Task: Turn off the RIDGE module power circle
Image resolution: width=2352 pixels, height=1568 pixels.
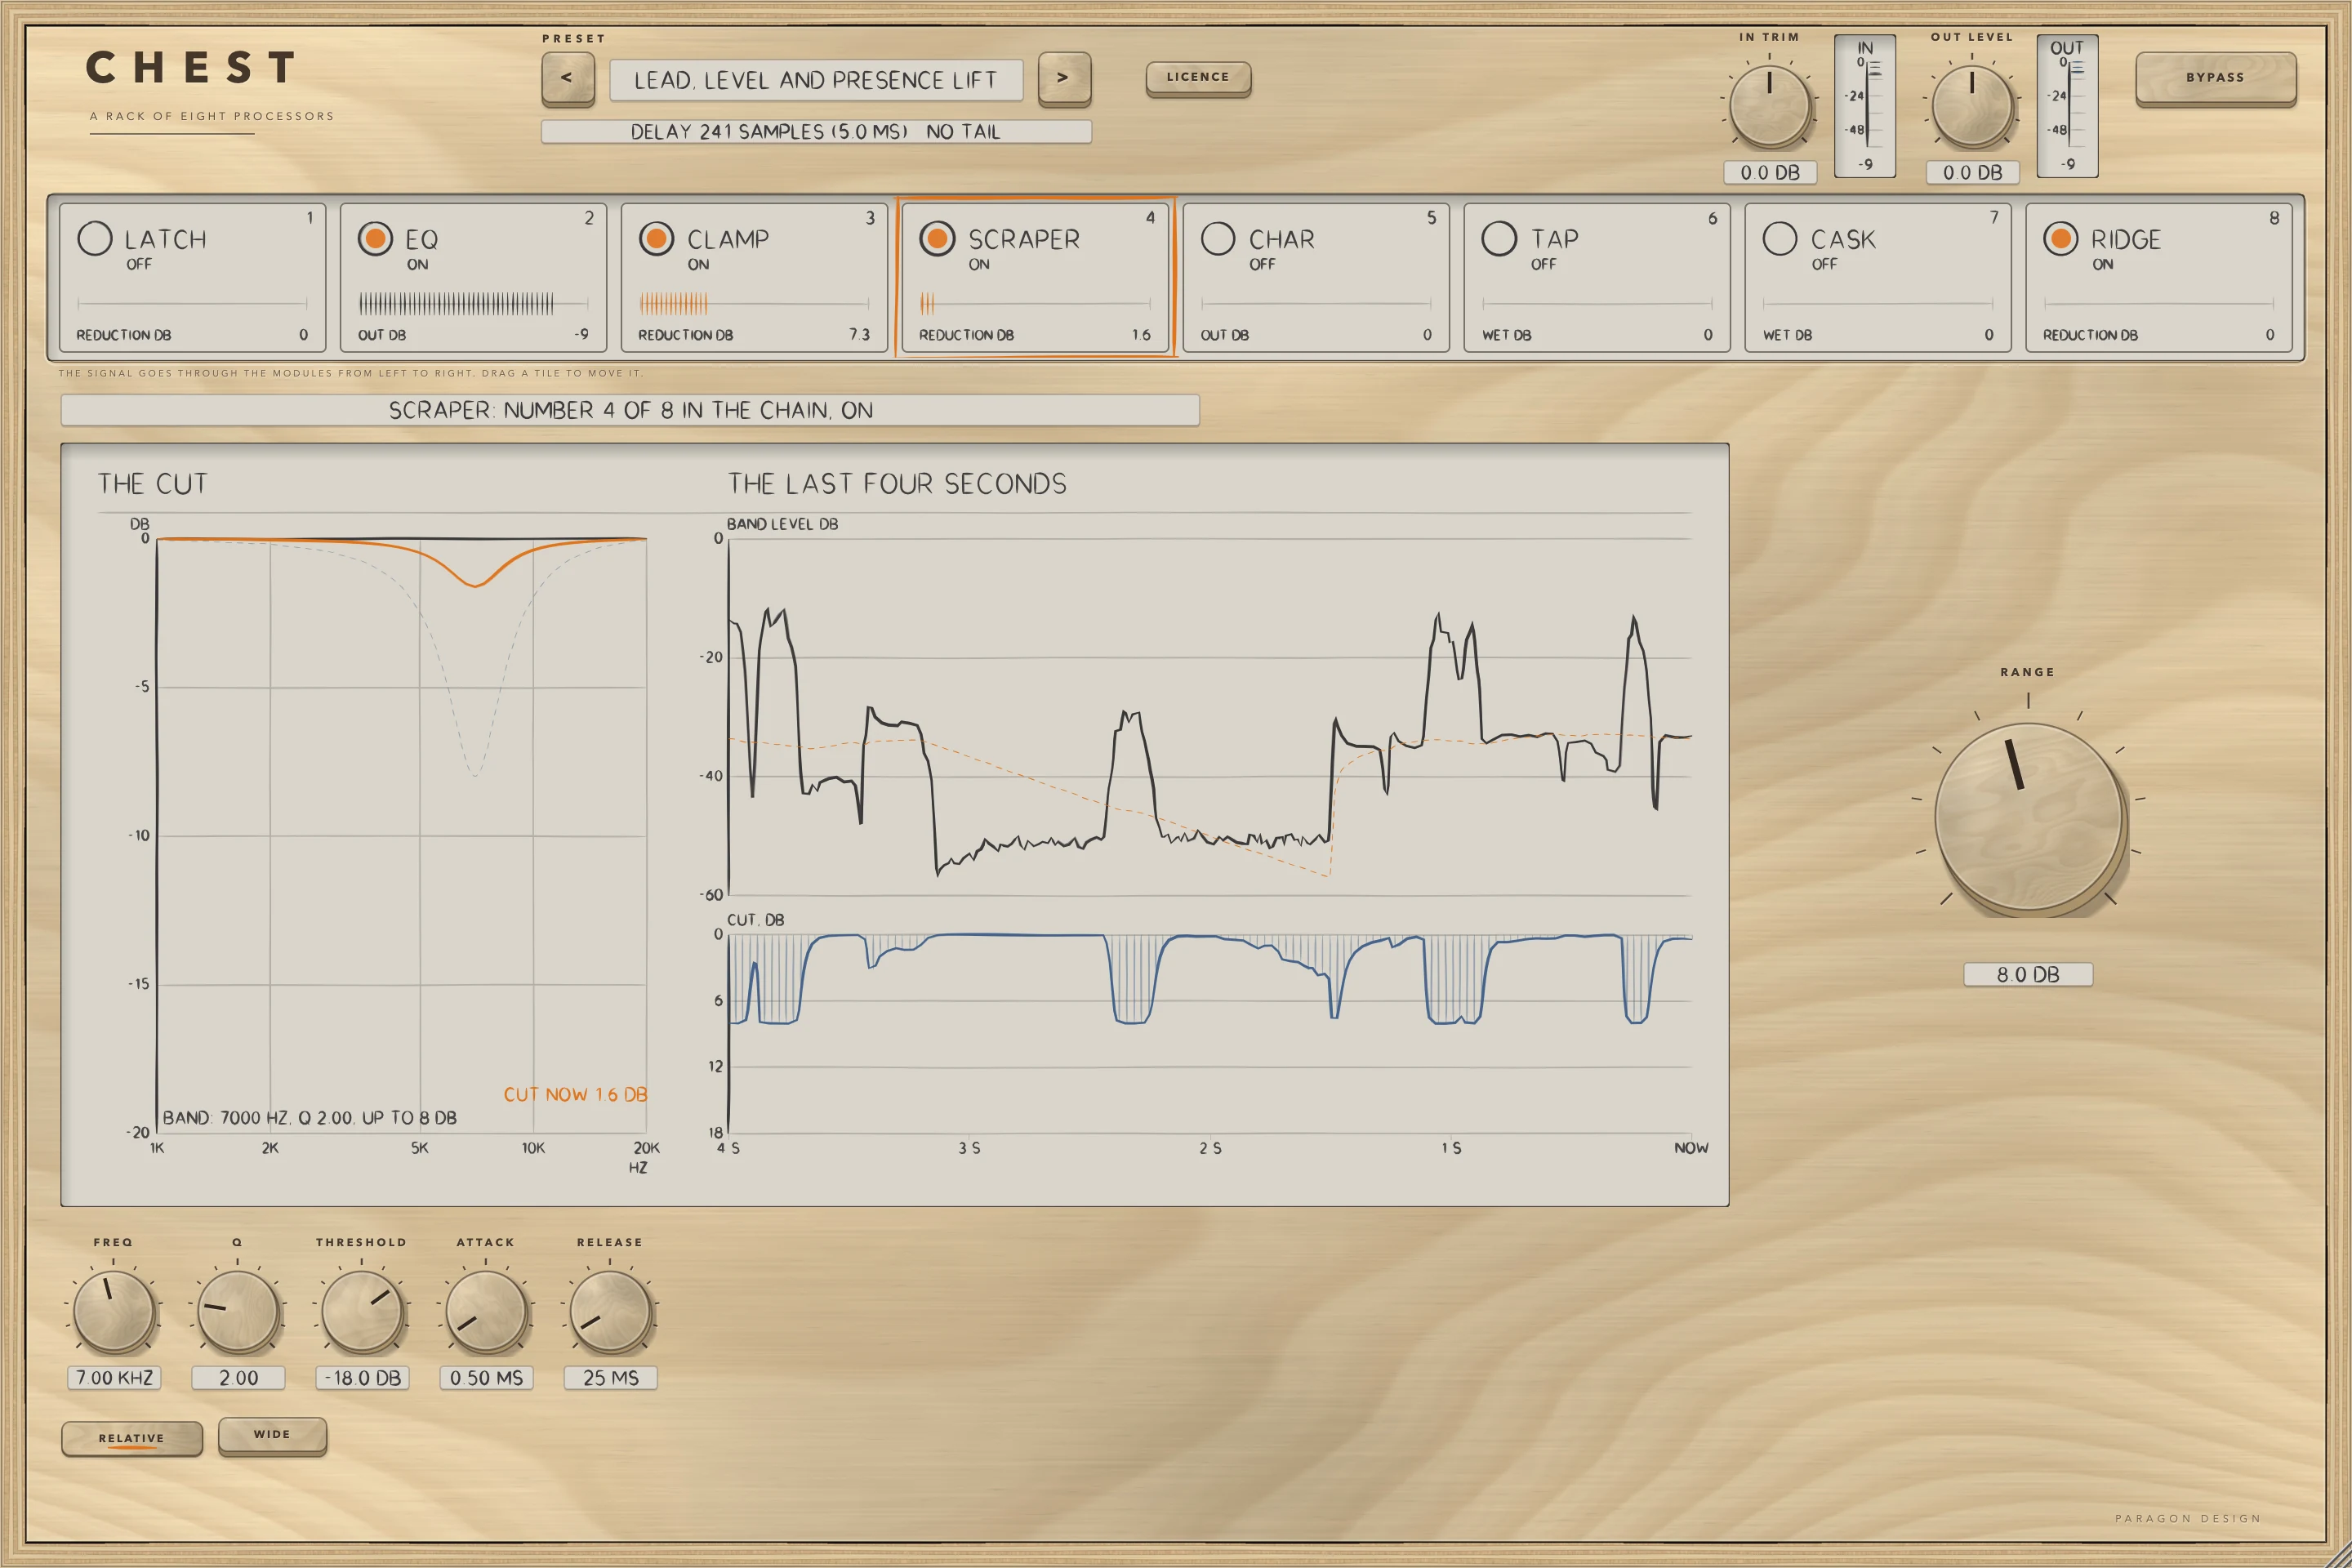Action: [2061, 238]
